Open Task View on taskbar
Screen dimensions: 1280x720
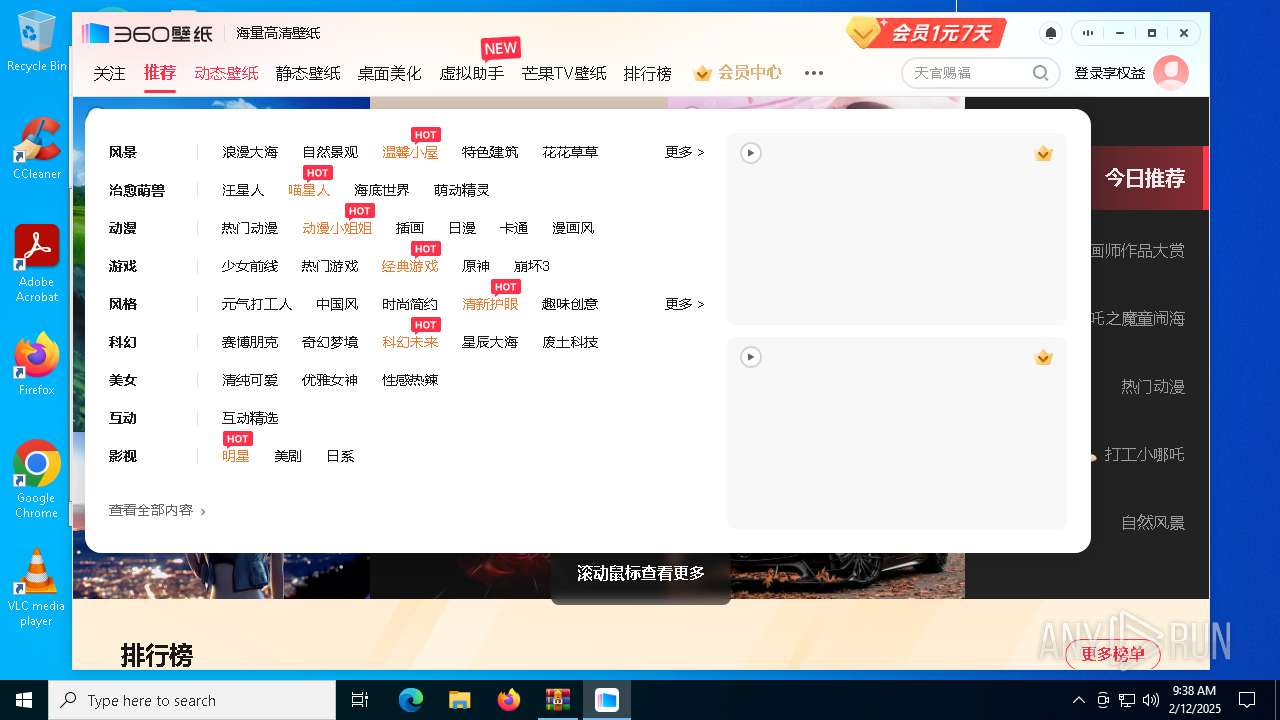point(360,700)
